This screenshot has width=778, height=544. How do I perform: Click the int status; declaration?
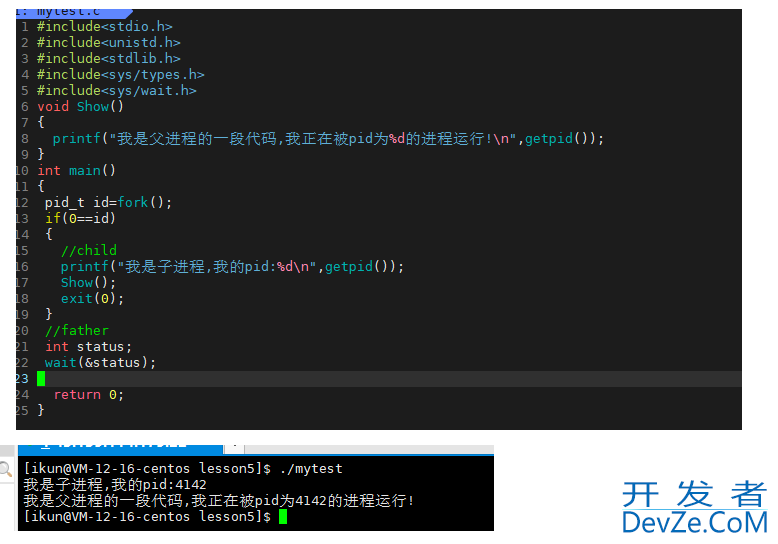88,346
